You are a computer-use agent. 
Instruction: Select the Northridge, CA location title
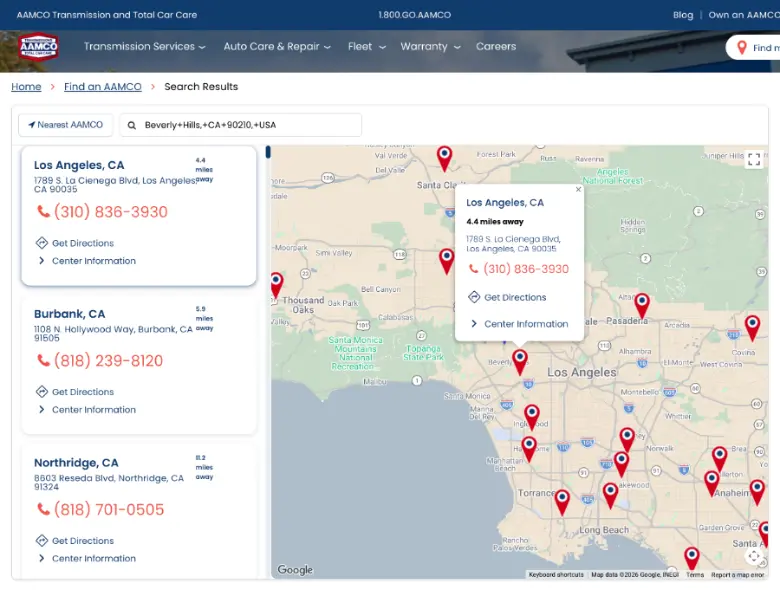tap(76, 463)
